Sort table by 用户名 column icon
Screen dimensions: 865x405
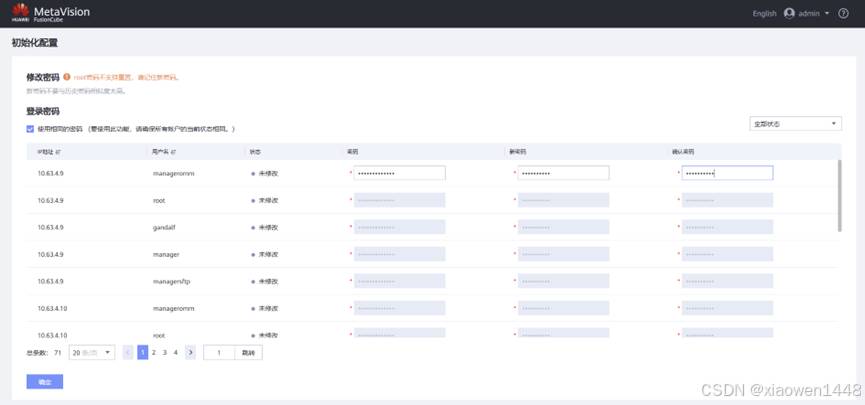[173, 152]
